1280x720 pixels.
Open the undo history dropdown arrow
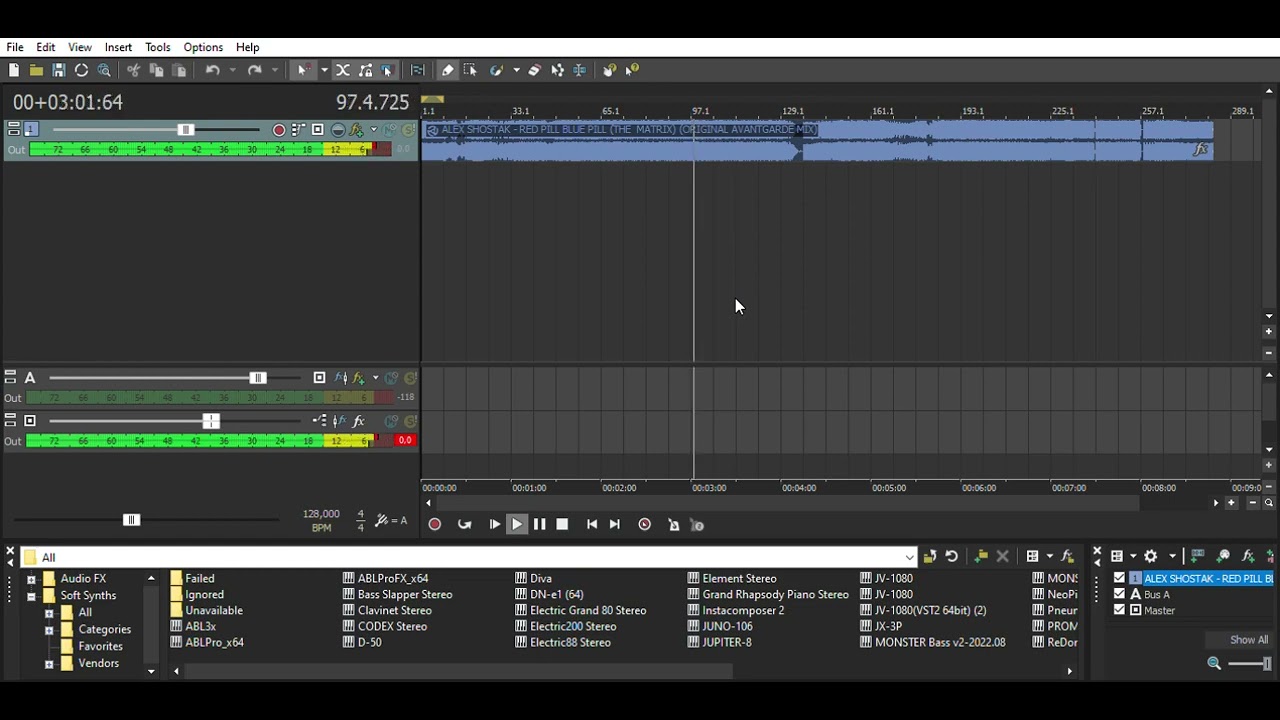click(x=232, y=70)
